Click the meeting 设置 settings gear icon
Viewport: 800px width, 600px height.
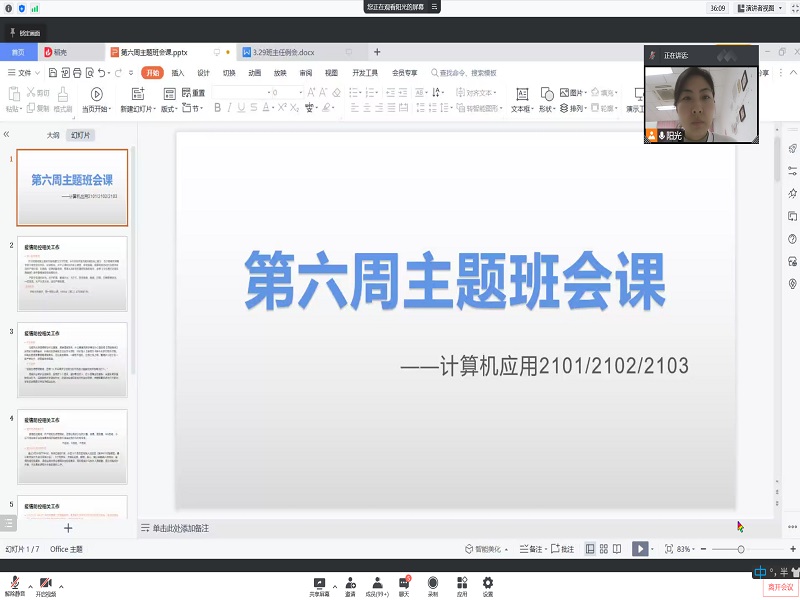click(x=488, y=582)
